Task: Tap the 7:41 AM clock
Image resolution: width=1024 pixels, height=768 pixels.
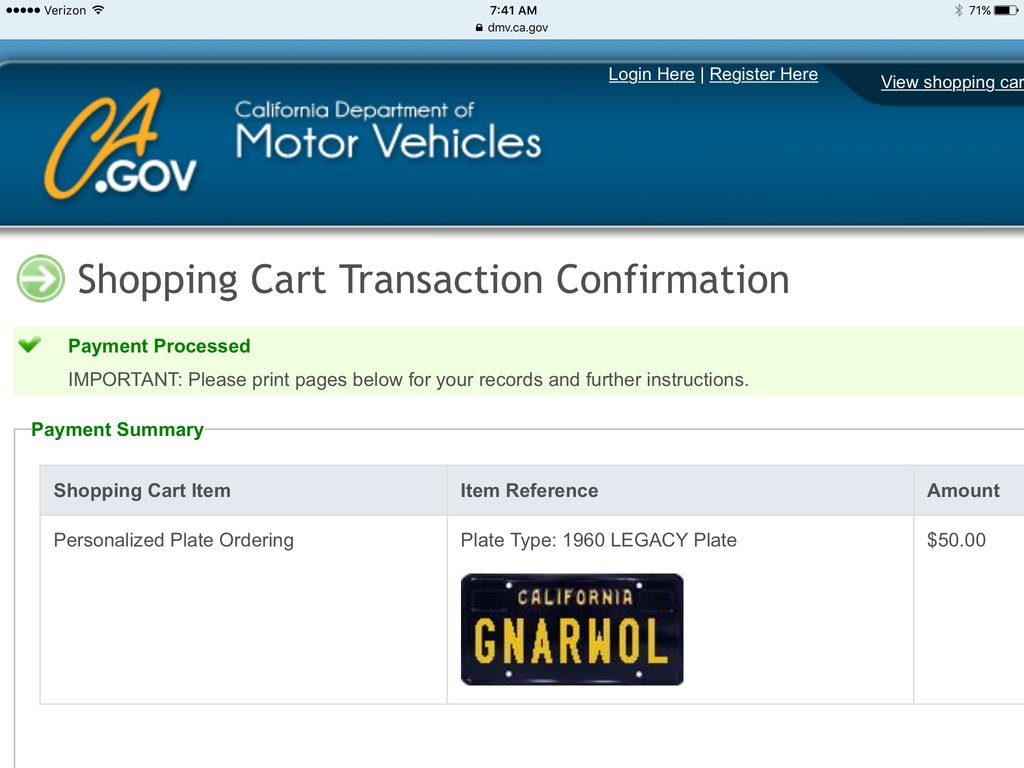Action: click(513, 10)
